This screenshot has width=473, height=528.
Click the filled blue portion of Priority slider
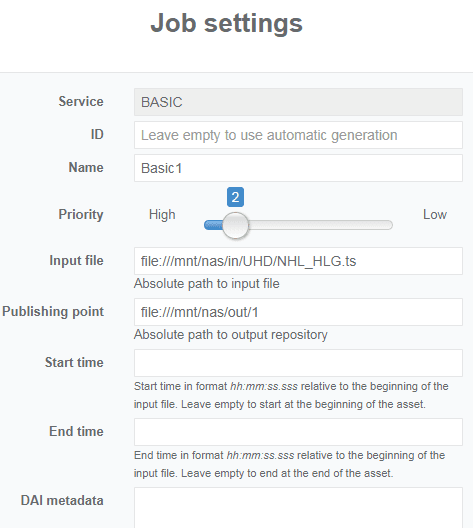click(x=213, y=225)
